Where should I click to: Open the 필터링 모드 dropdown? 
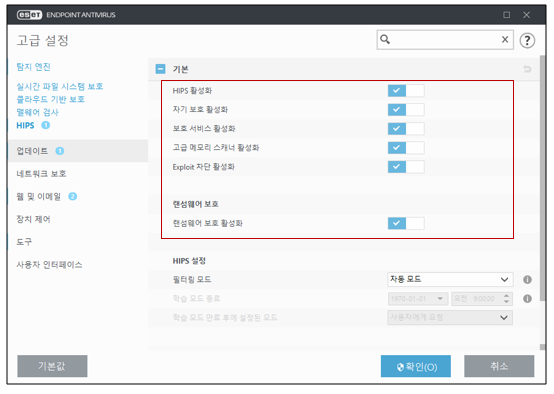click(x=450, y=280)
